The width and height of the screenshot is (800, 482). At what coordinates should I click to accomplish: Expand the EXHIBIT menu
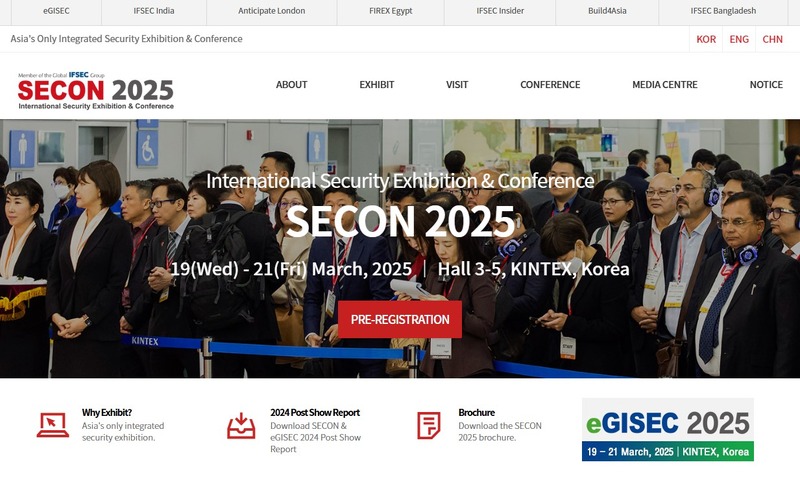pyautogui.click(x=377, y=85)
